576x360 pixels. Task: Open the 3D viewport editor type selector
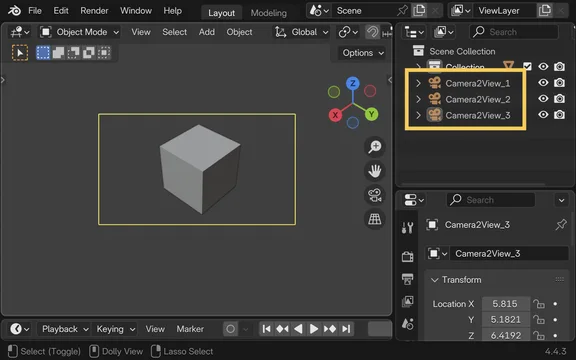click(x=19, y=32)
